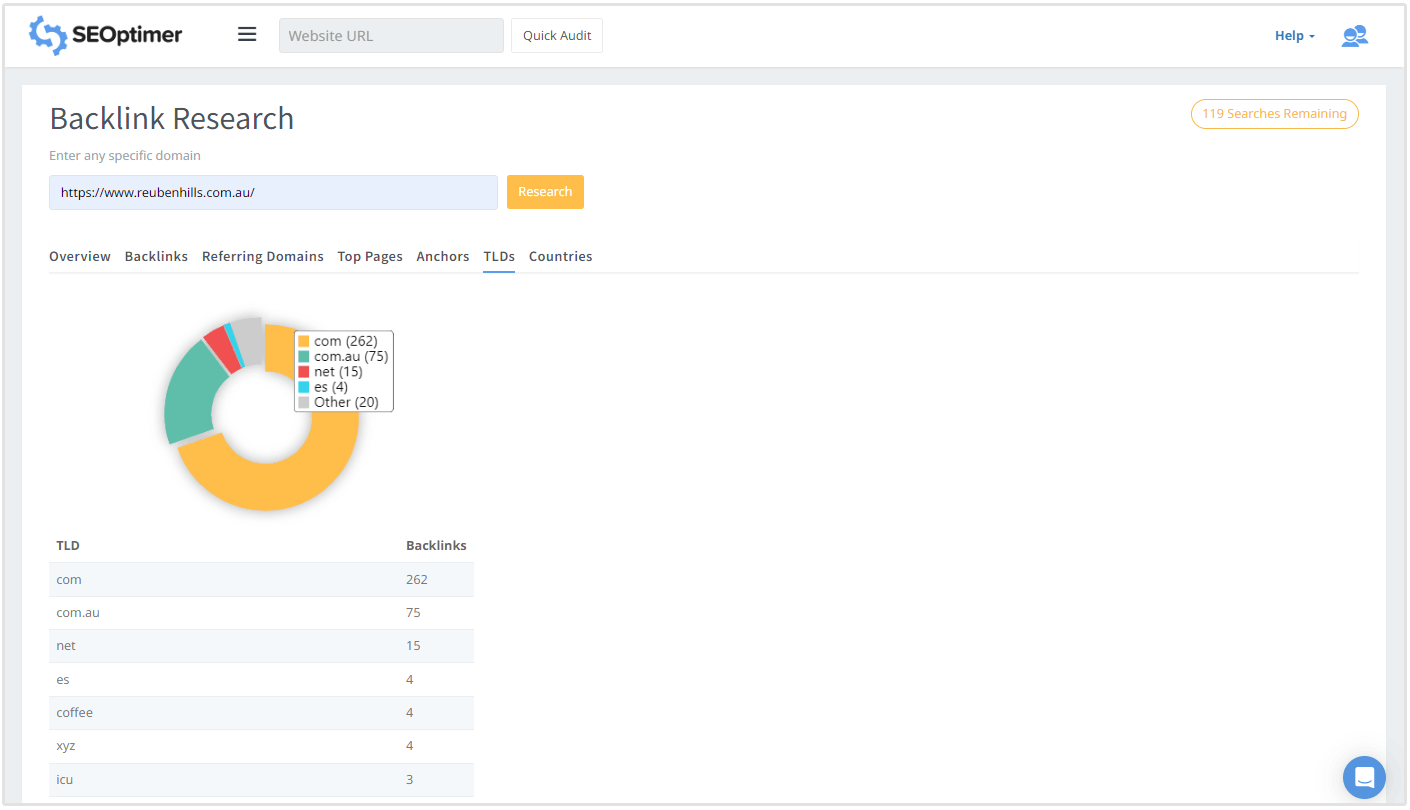Select the Top Pages tab
This screenshot has width=1410, height=810.
(370, 257)
